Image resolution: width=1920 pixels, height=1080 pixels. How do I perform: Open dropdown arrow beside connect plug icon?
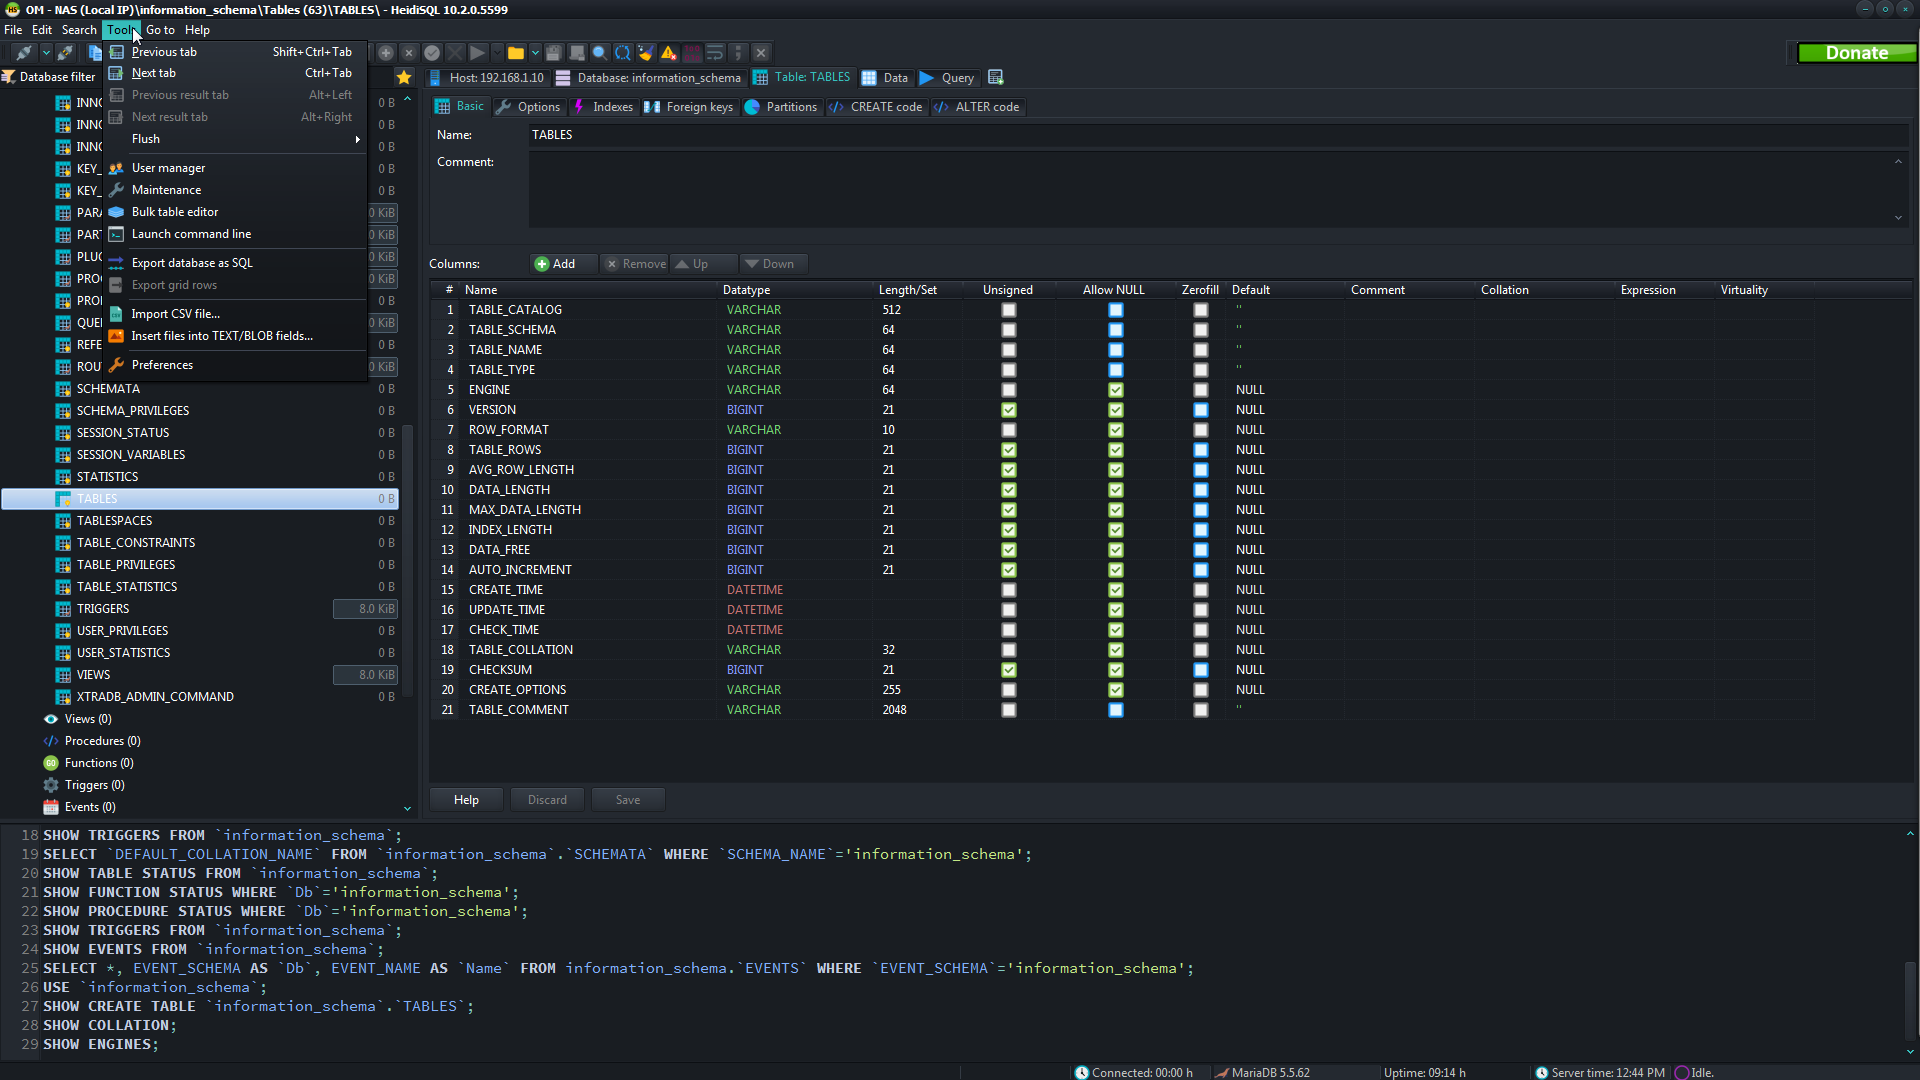click(x=45, y=53)
